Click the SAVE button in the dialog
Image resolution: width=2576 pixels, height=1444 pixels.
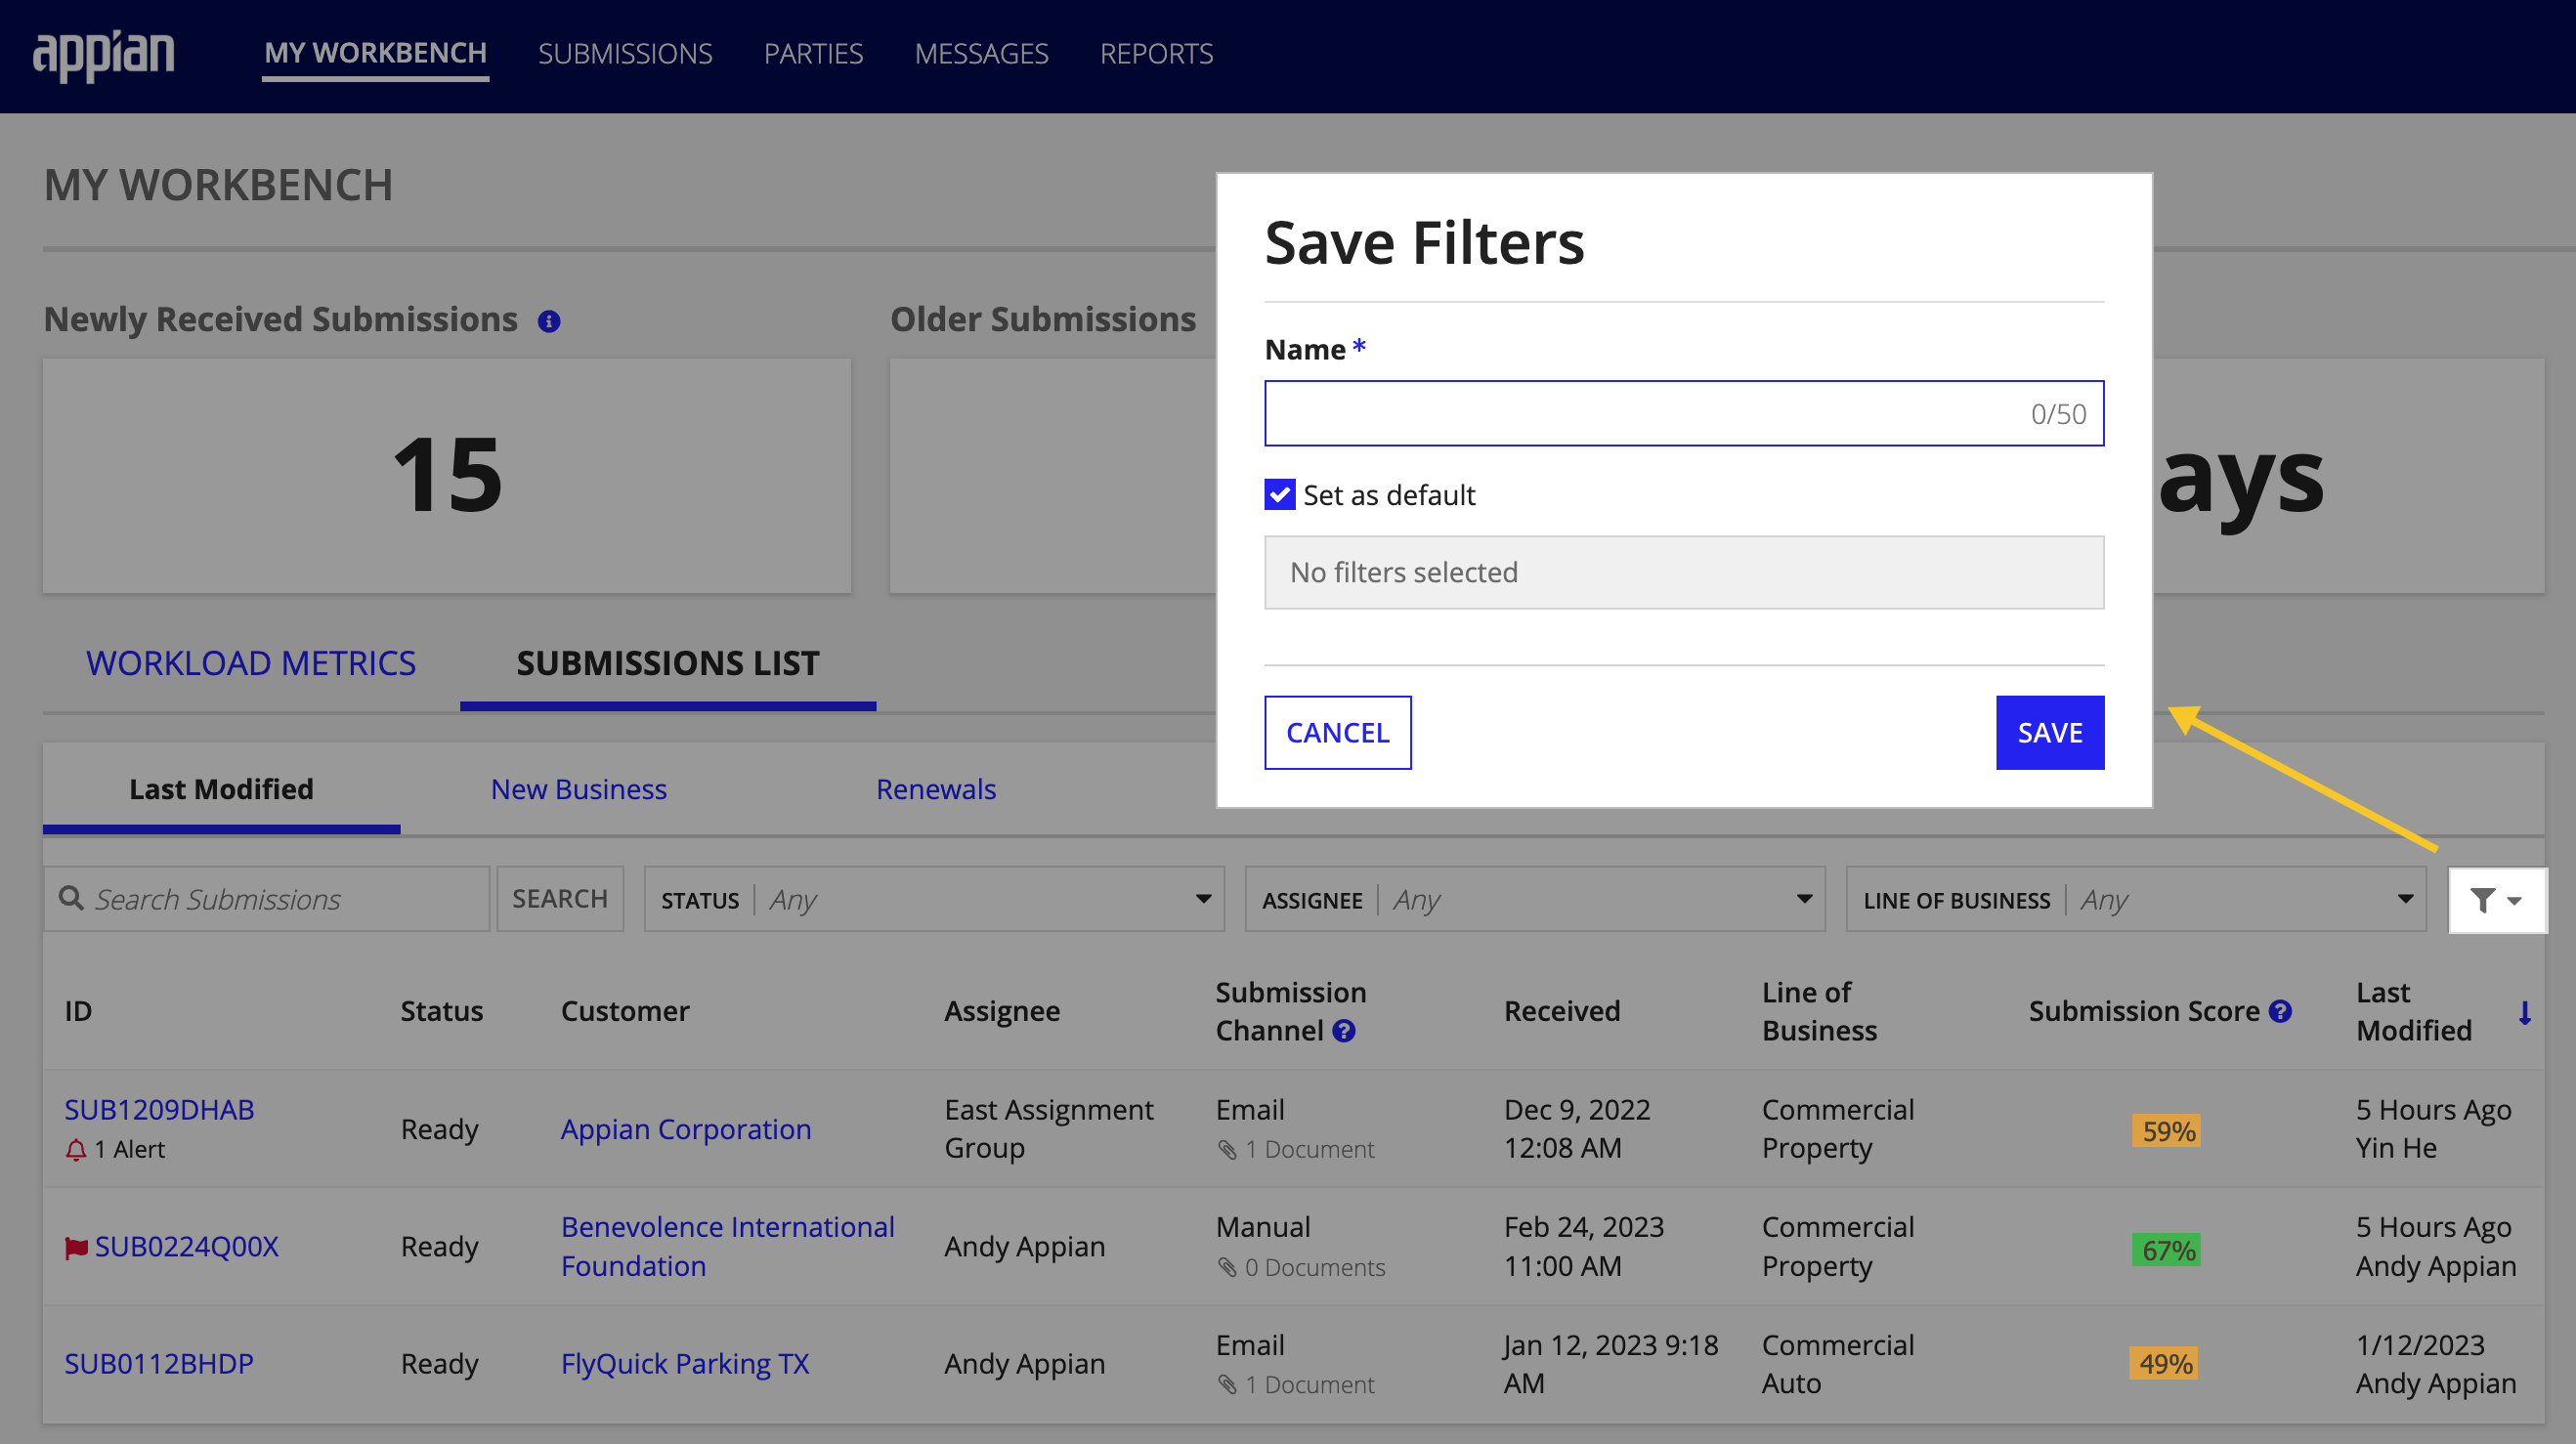coord(2048,731)
